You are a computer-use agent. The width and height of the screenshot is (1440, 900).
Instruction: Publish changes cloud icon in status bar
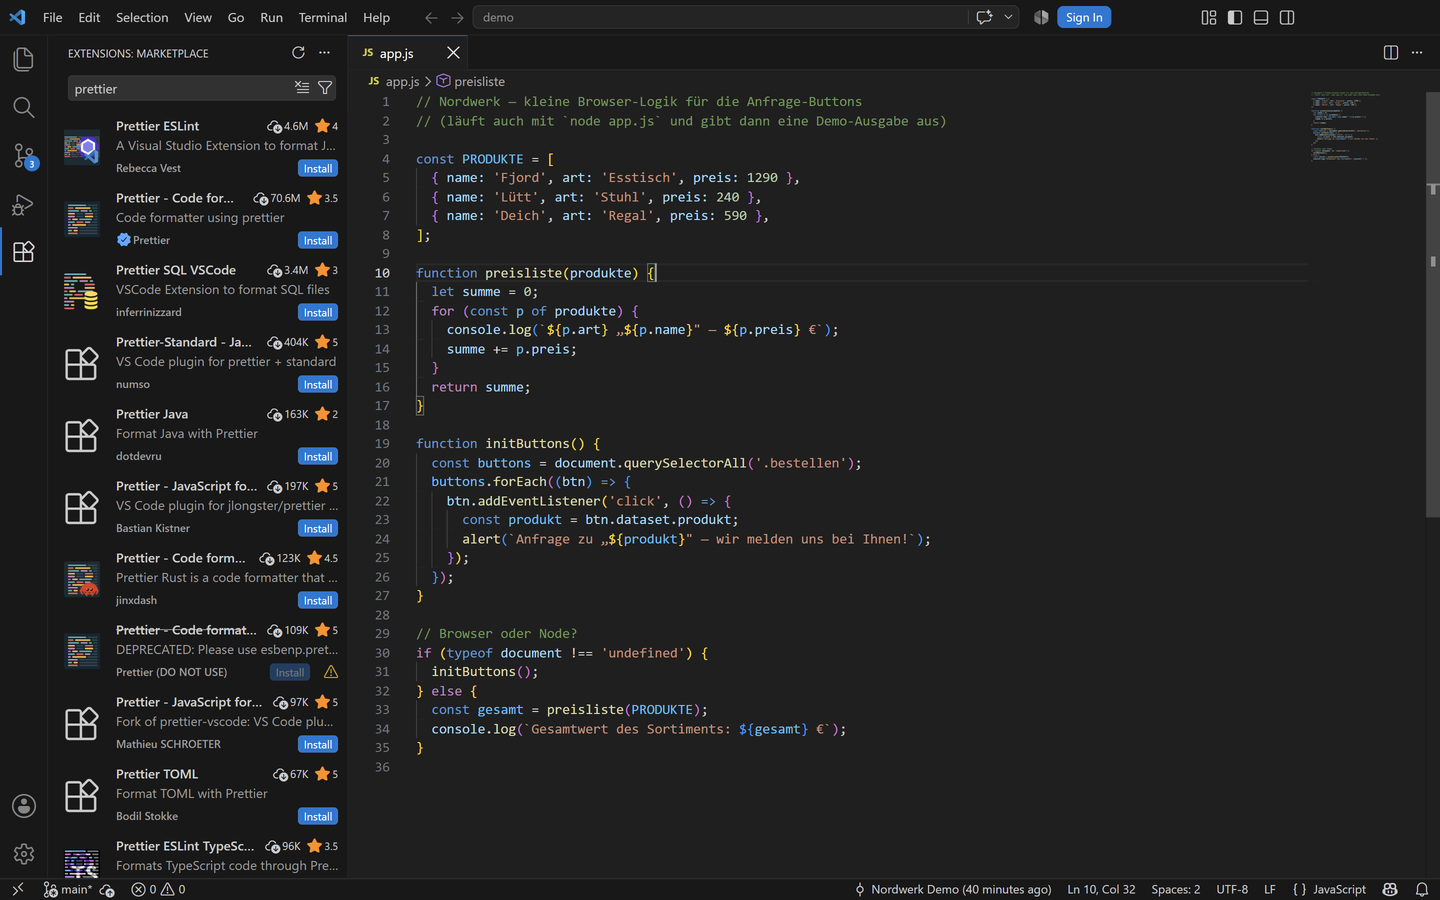click(107, 889)
